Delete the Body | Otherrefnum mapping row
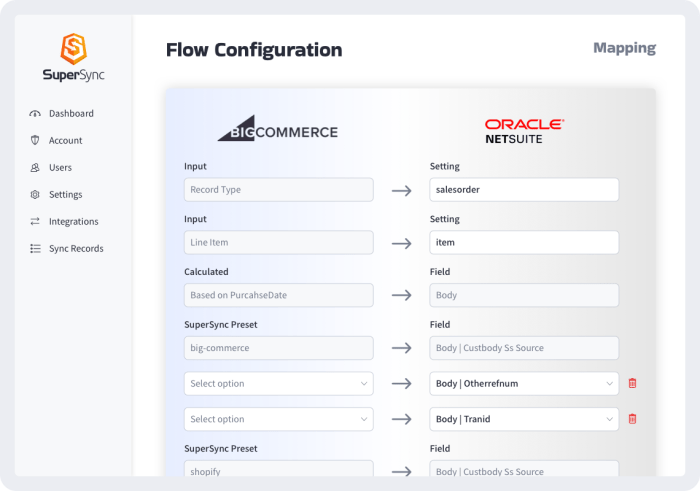This screenshot has height=491, width=700. [632, 383]
